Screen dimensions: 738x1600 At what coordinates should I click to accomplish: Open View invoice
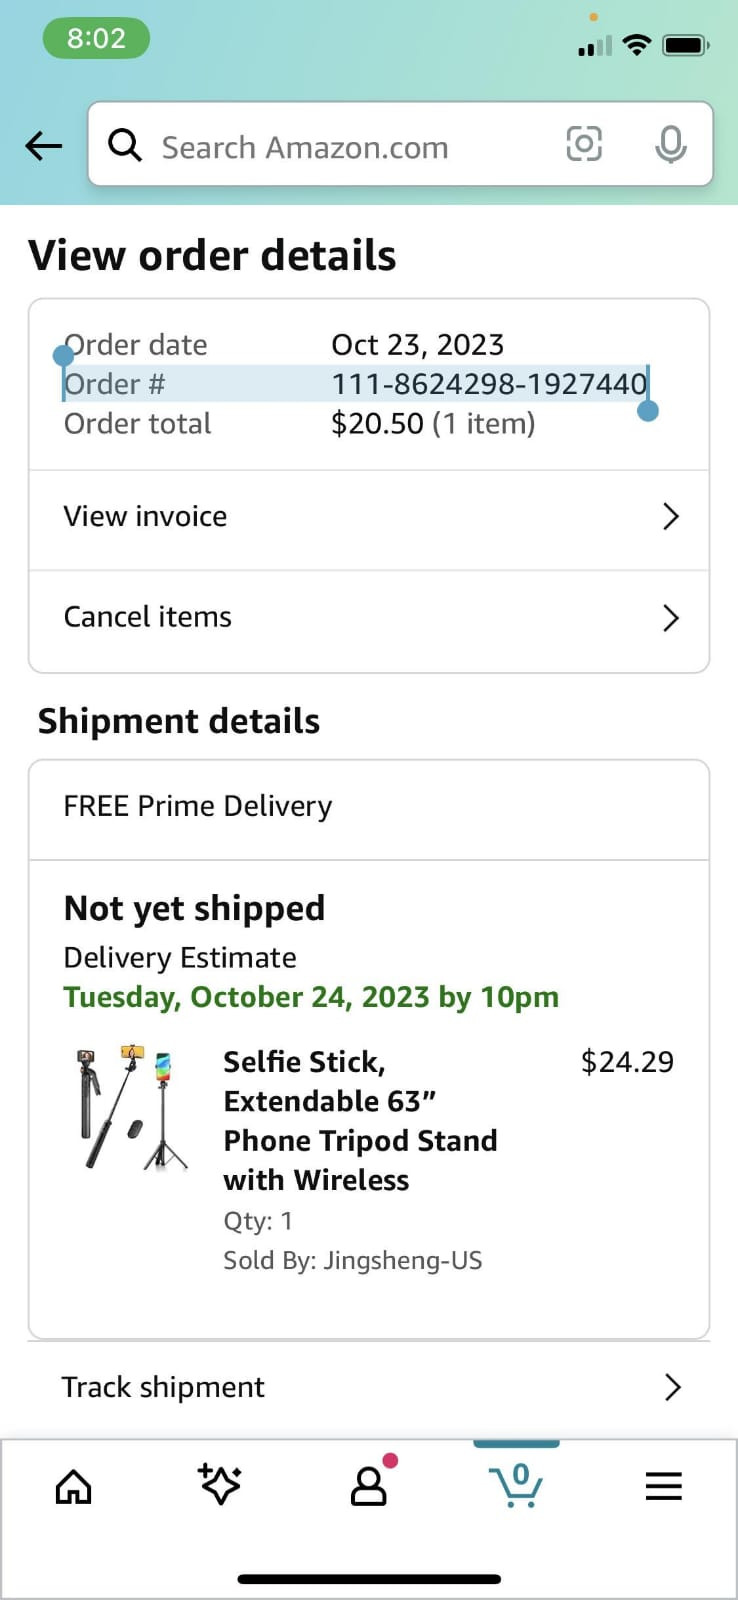coord(146,517)
